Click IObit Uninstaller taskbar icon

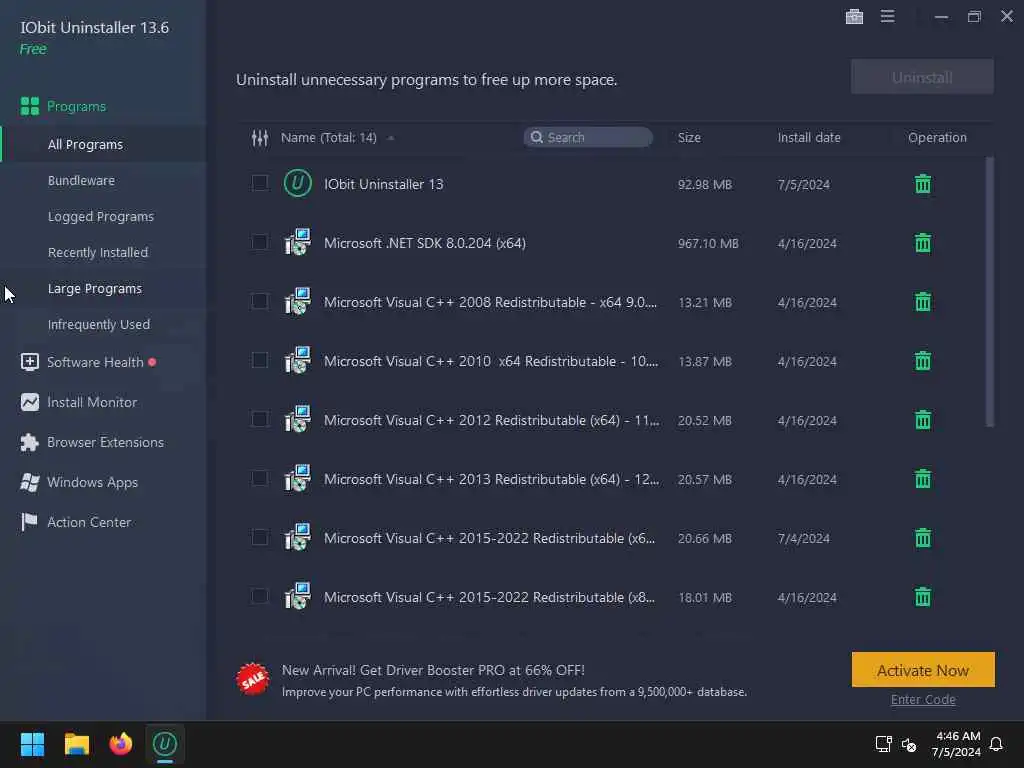pos(165,744)
